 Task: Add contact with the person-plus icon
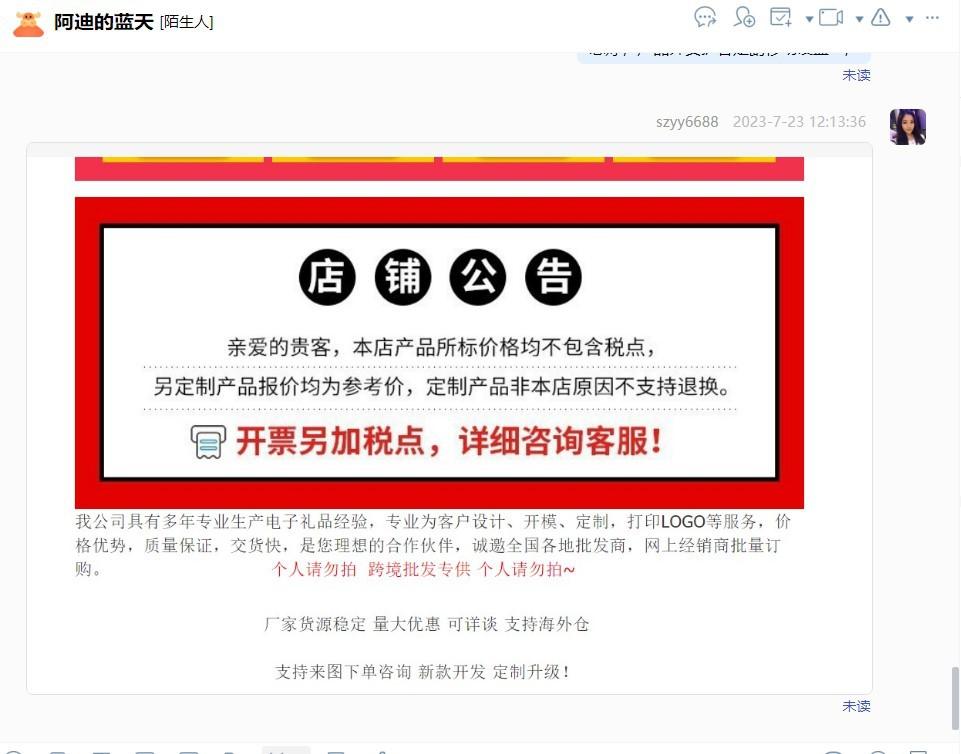pyautogui.click(x=744, y=17)
